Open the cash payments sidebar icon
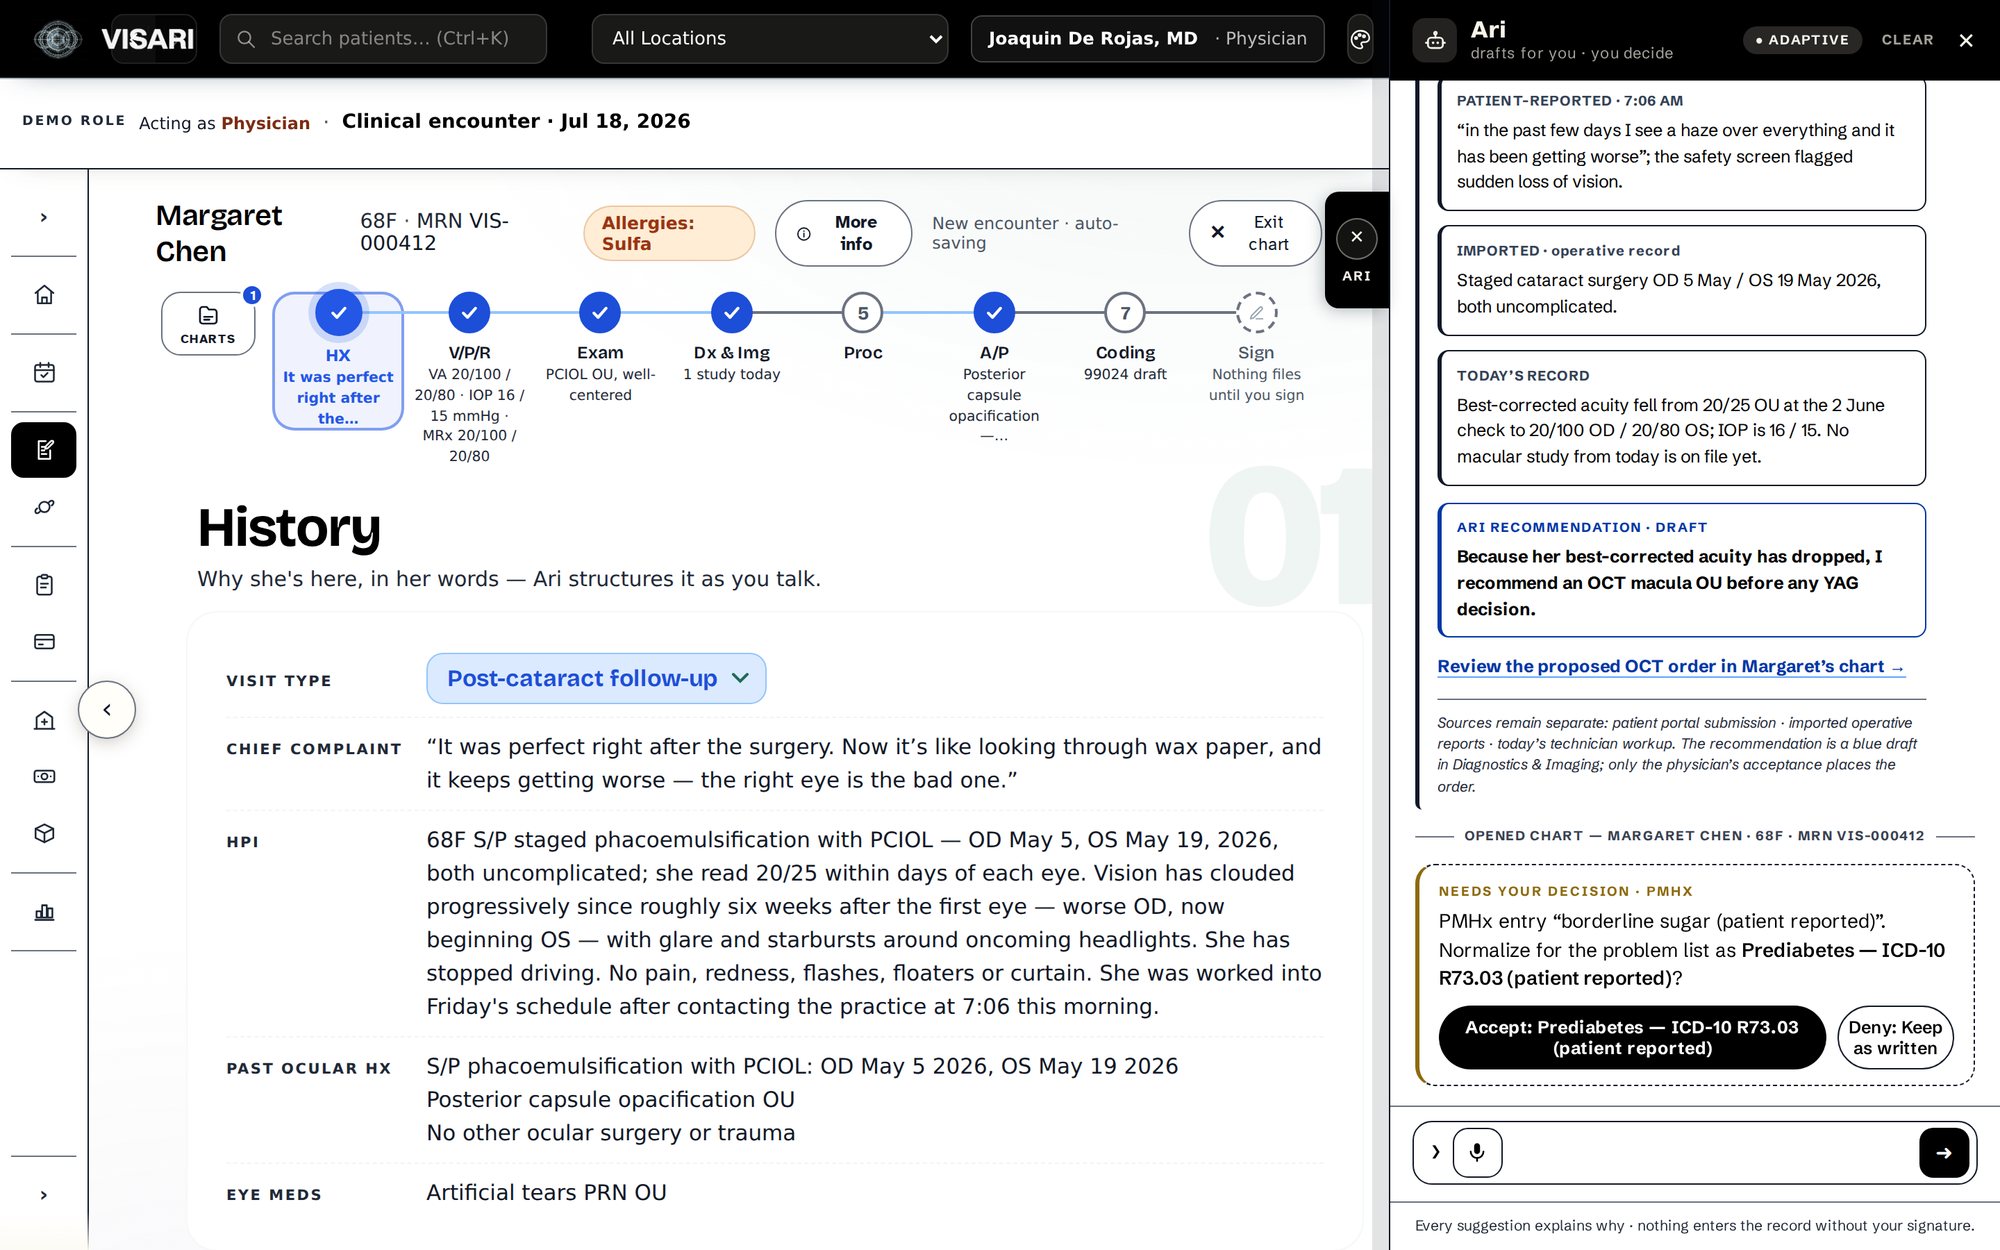 [44, 776]
